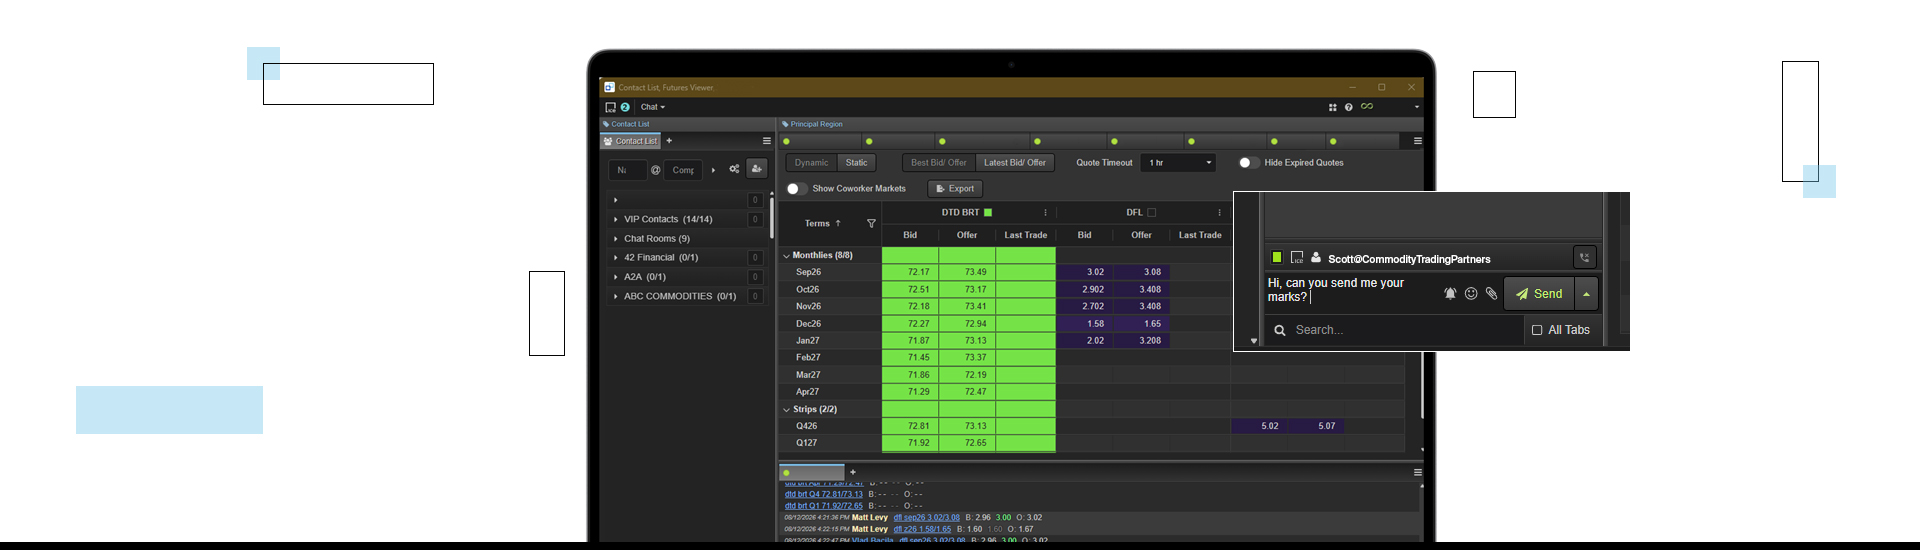Expand A2A contact group
This screenshot has width=1920, height=550.
click(x=616, y=277)
